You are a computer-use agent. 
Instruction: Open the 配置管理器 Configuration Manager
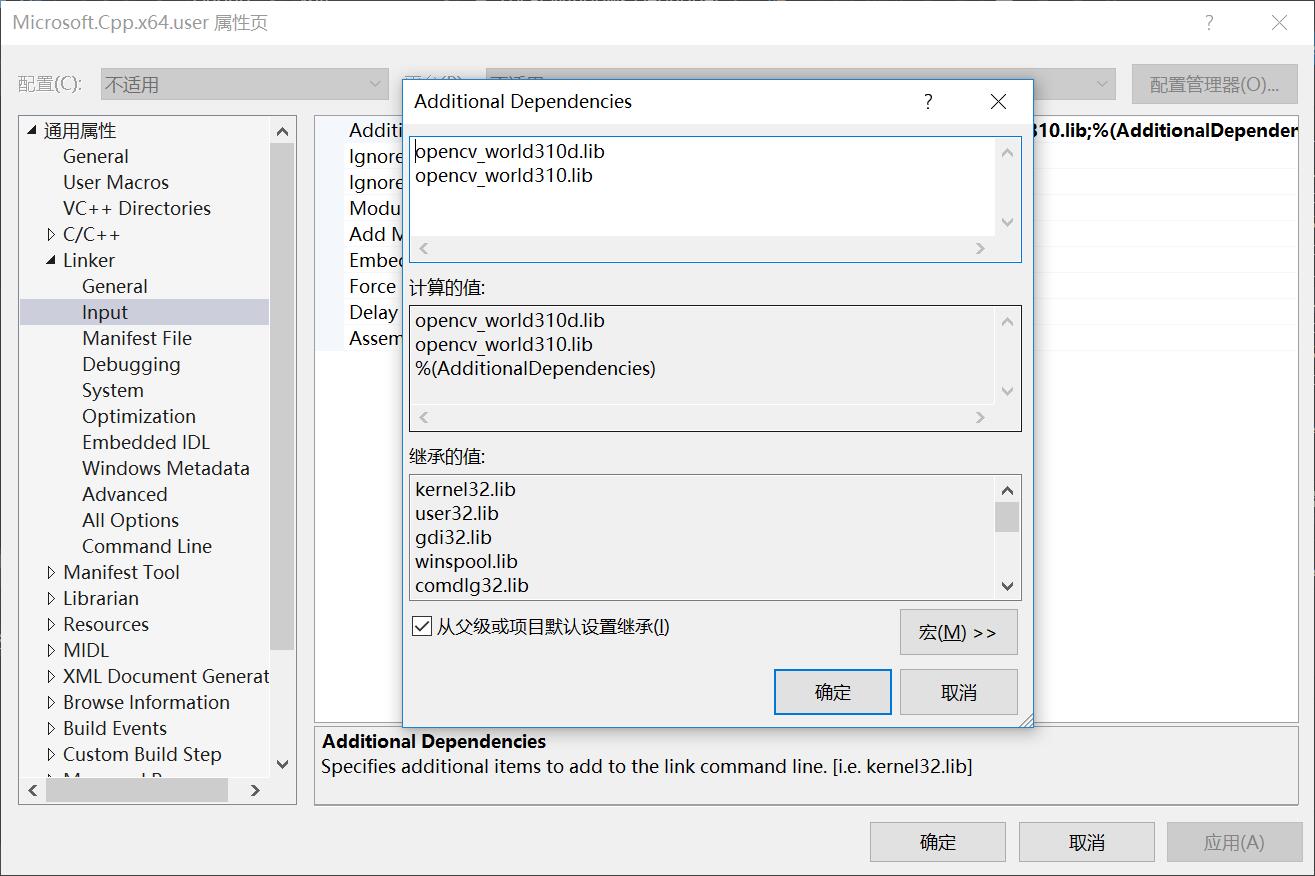click(1214, 84)
